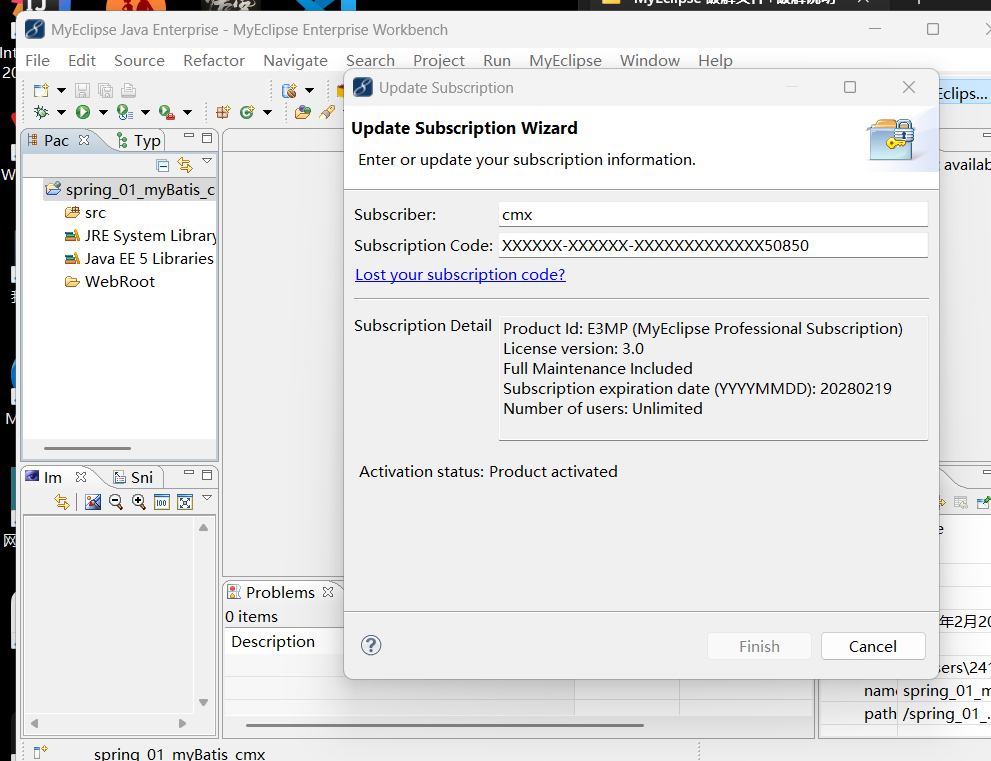Toggle Link with Editor in Image Preview
The height and width of the screenshot is (761, 991).
pos(62,502)
